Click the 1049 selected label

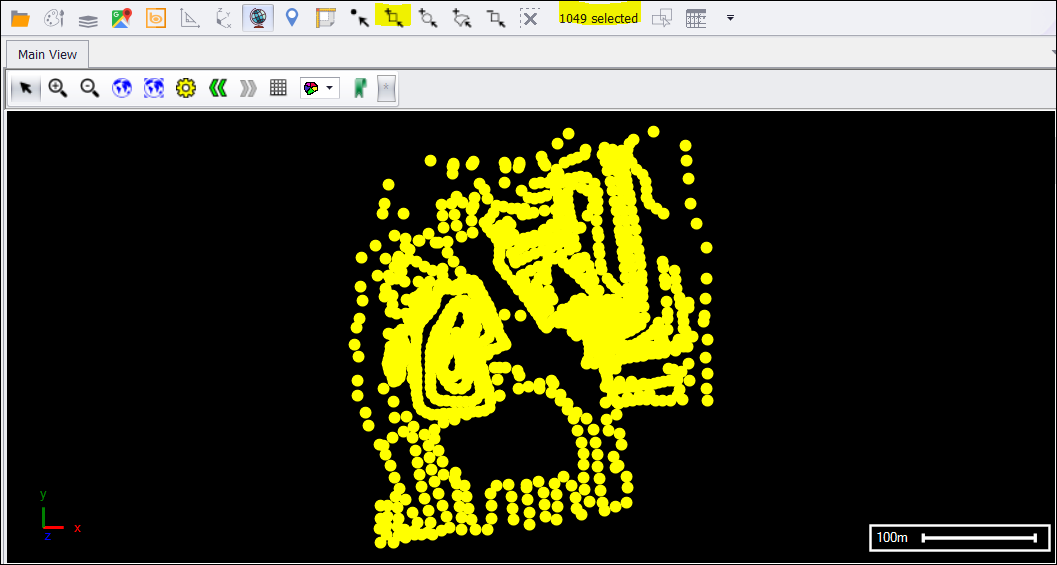[x=598, y=18]
